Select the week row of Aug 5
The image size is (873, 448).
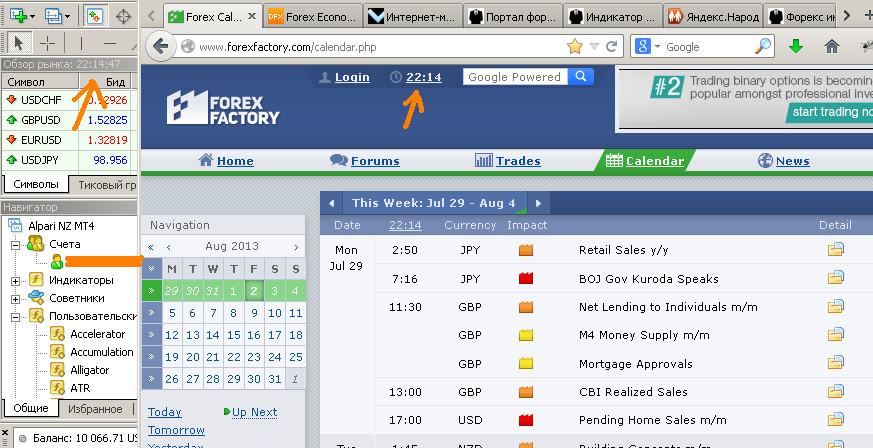(151, 313)
